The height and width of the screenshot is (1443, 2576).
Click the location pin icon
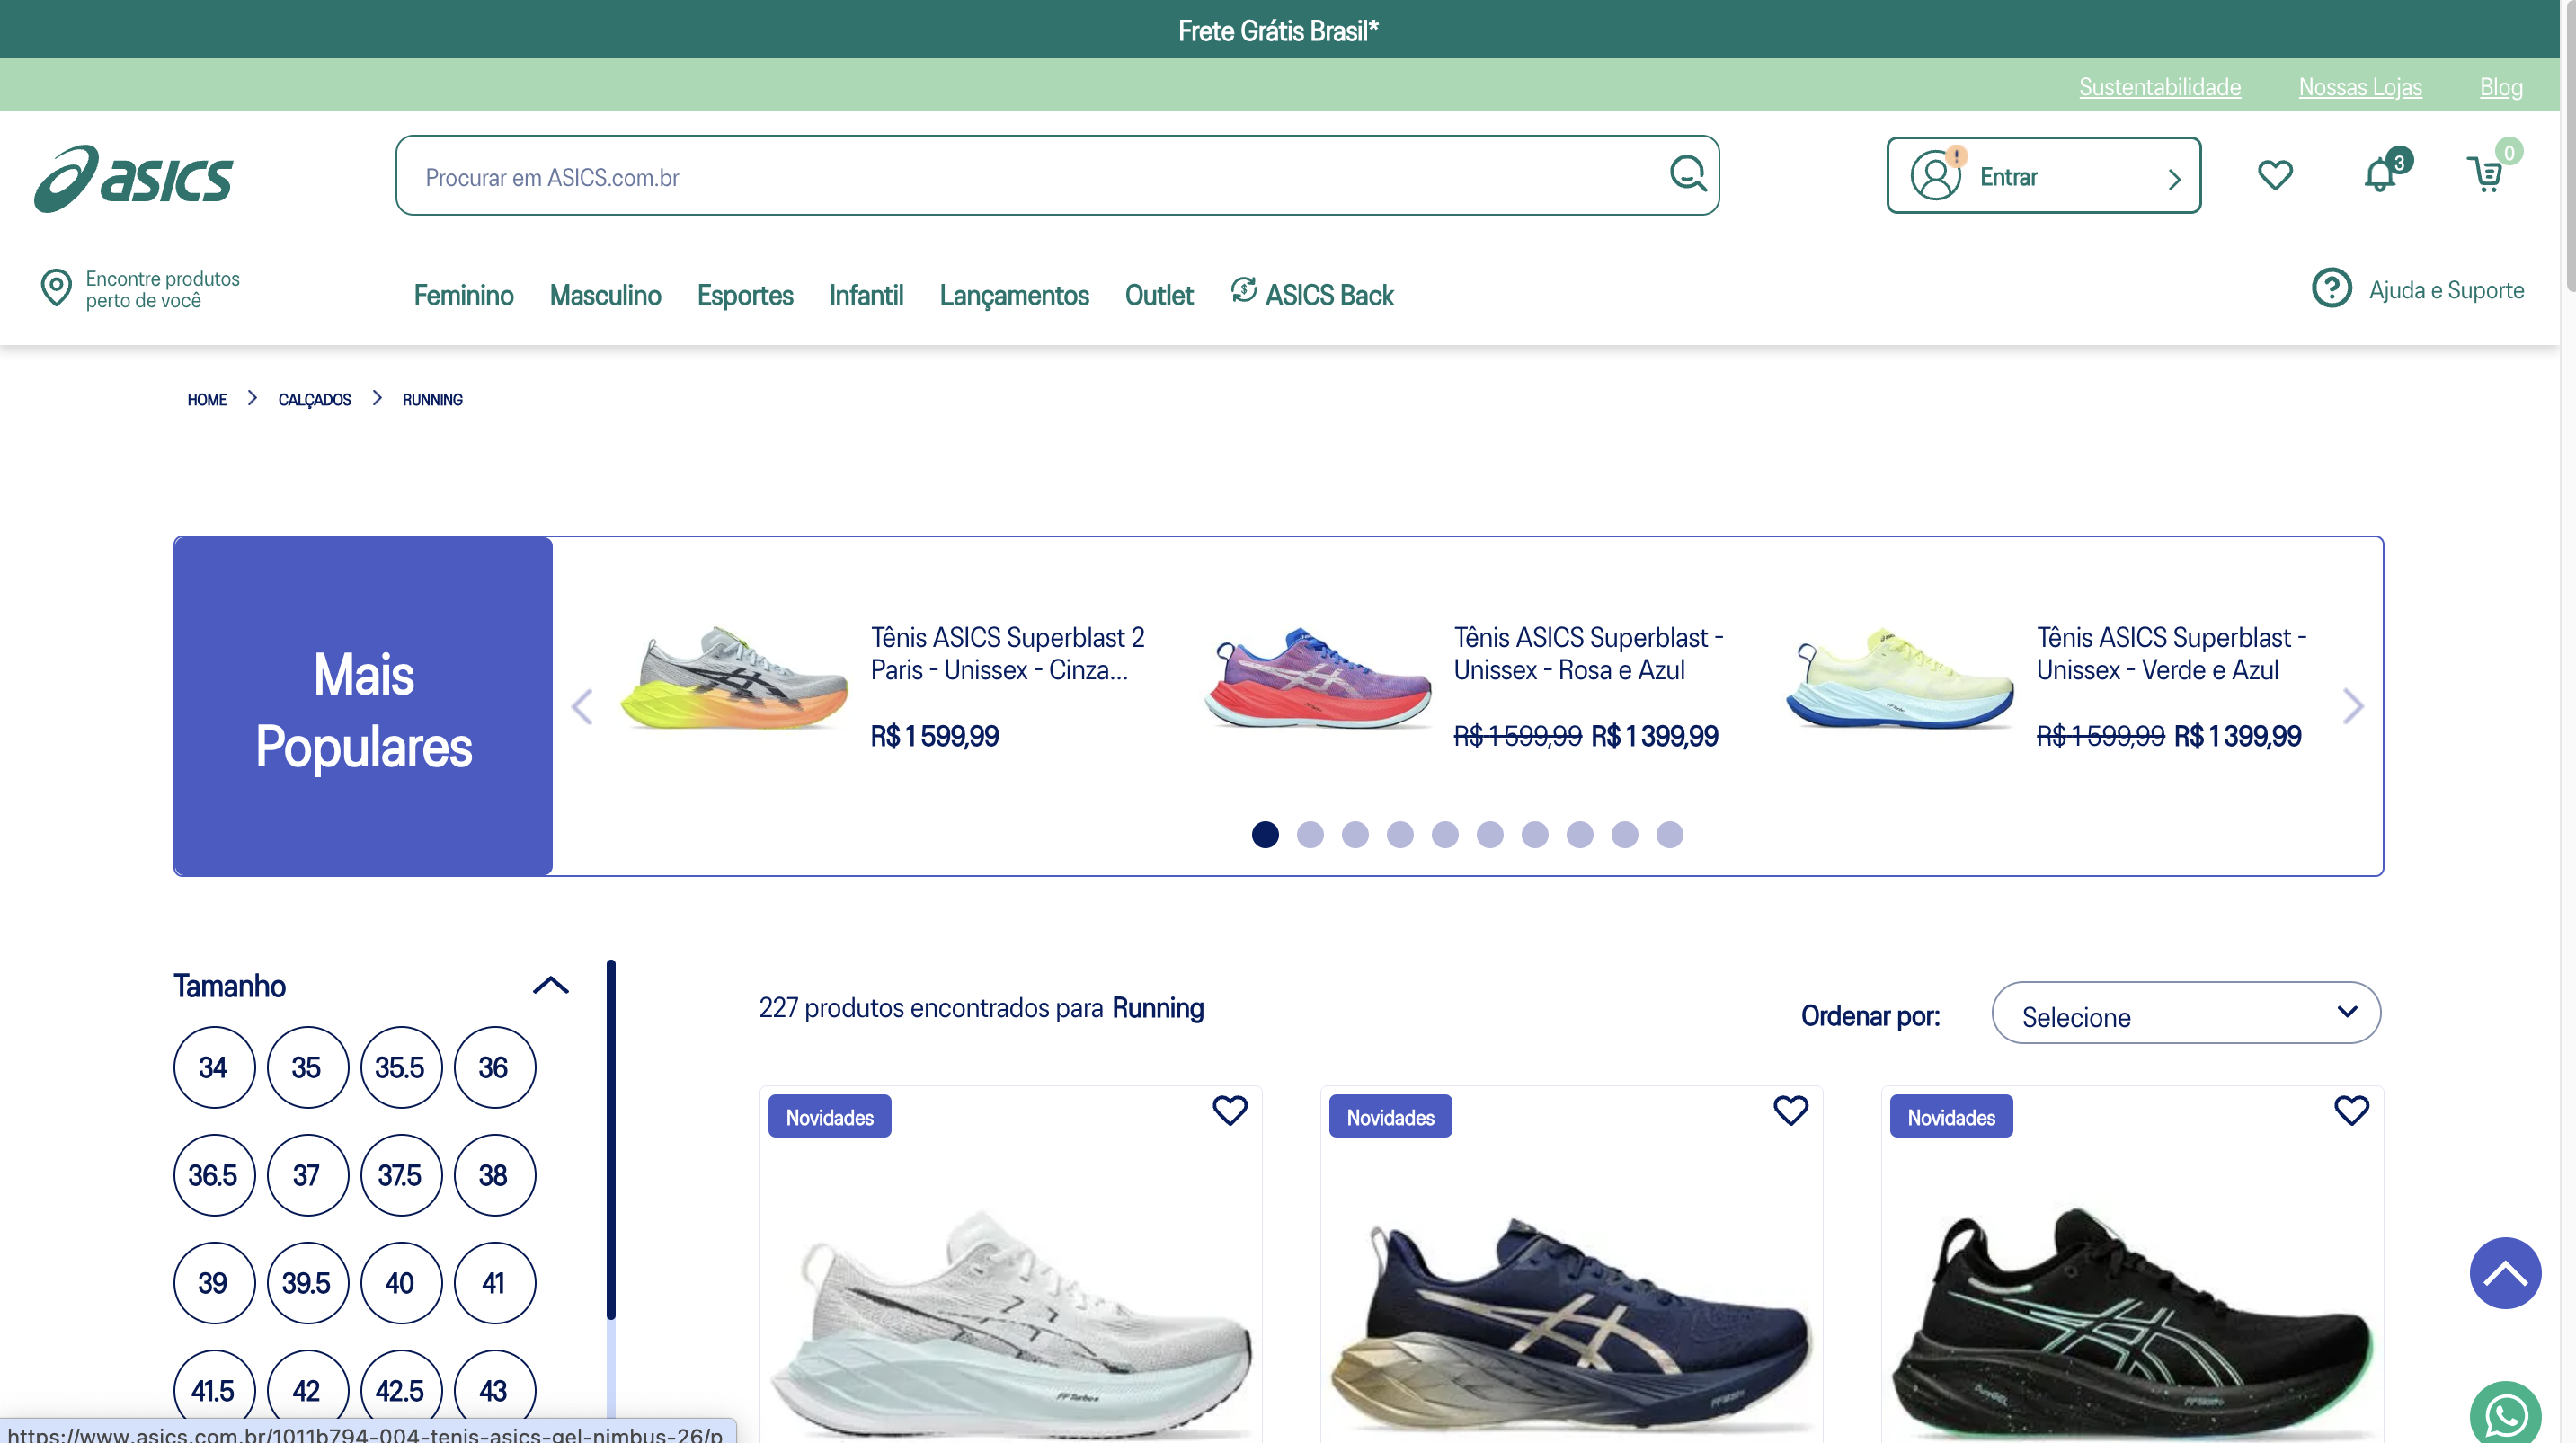56,288
